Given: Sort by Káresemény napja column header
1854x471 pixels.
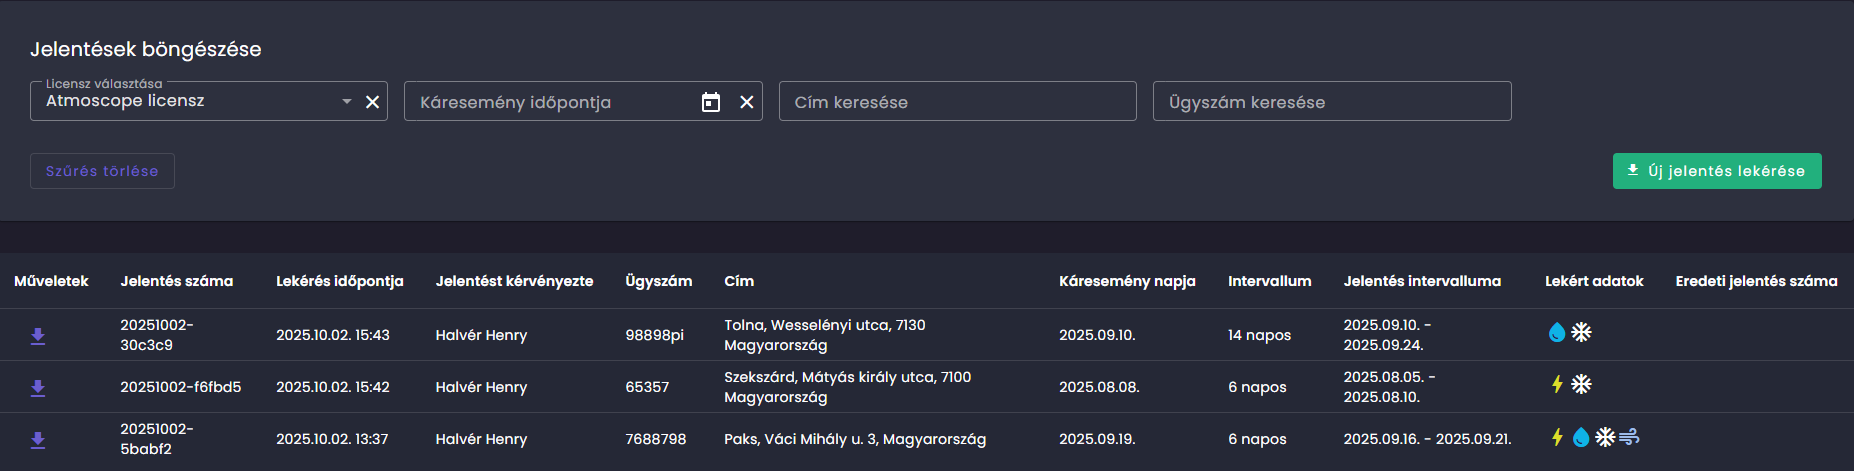Looking at the screenshot, I should click(x=1127, y=281).
